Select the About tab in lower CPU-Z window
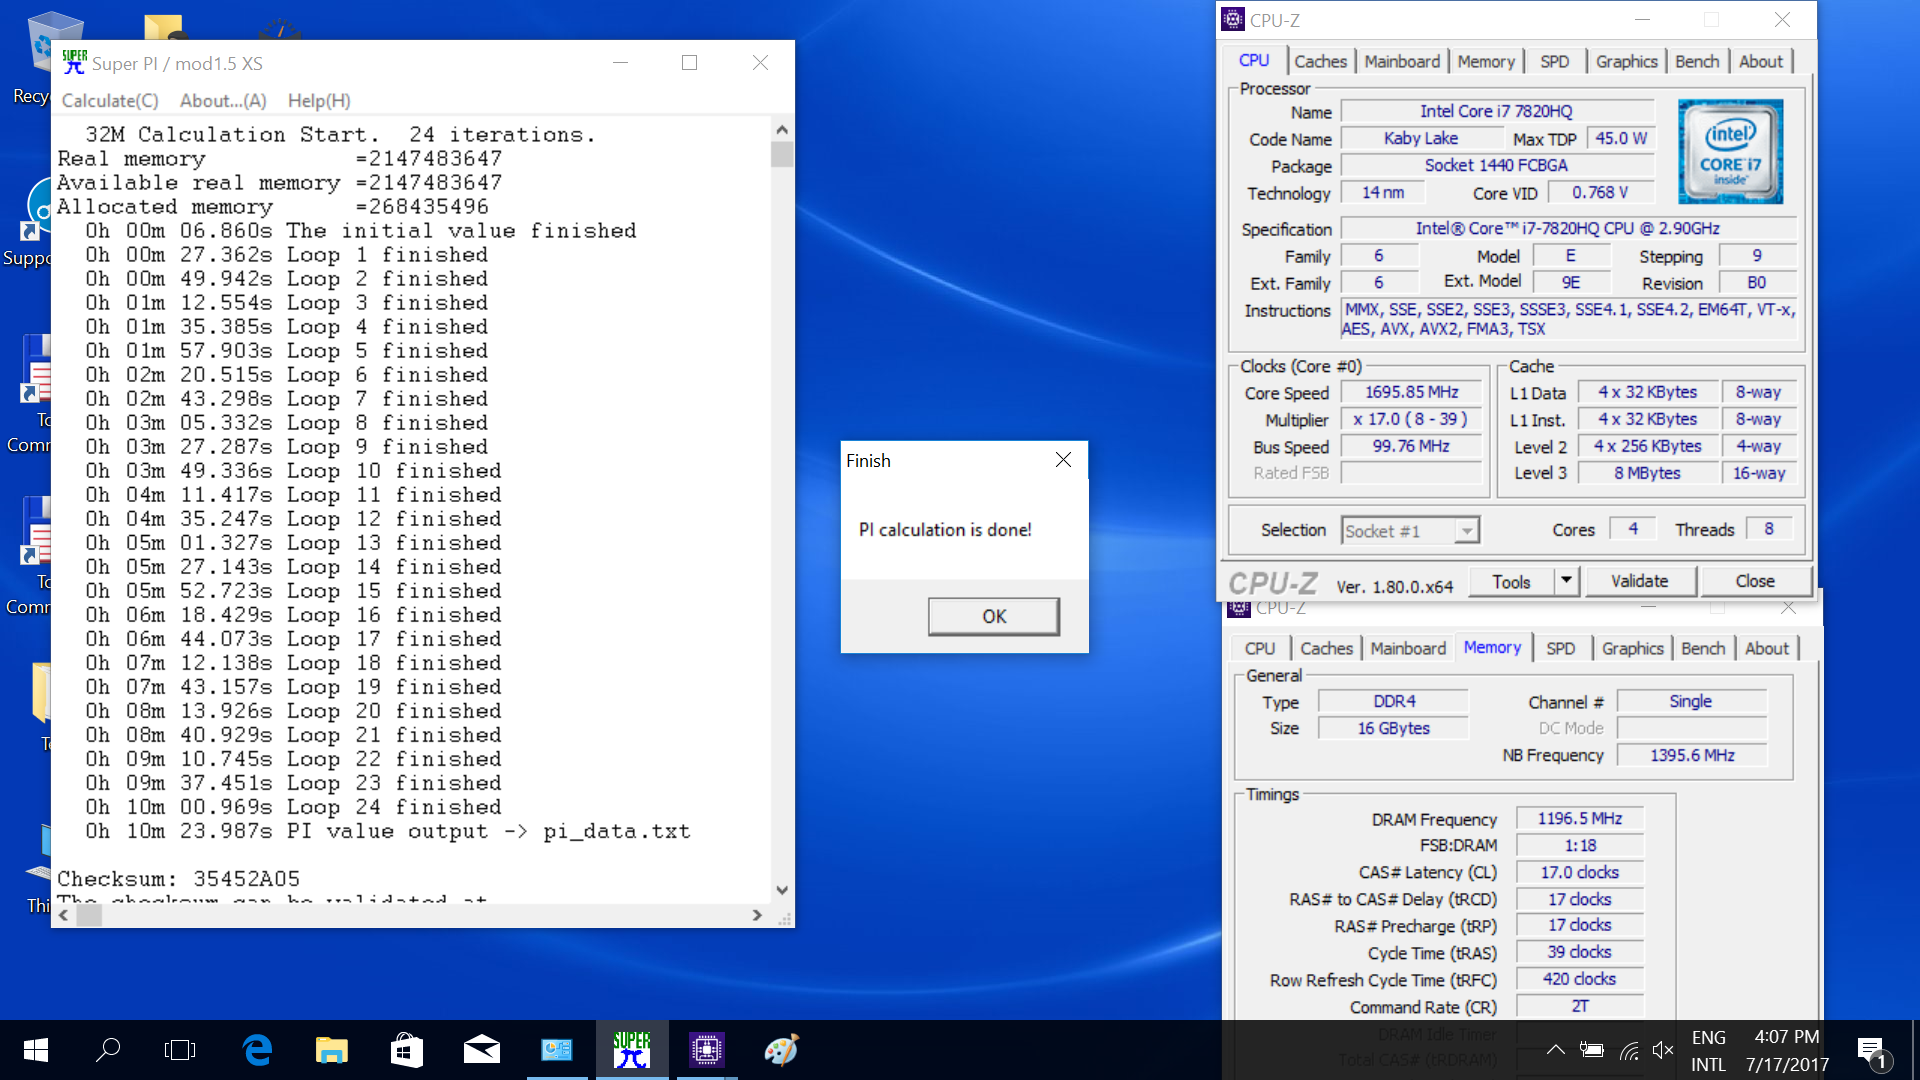The height and width of the screenshot is (1080, 1920). 1766,649
